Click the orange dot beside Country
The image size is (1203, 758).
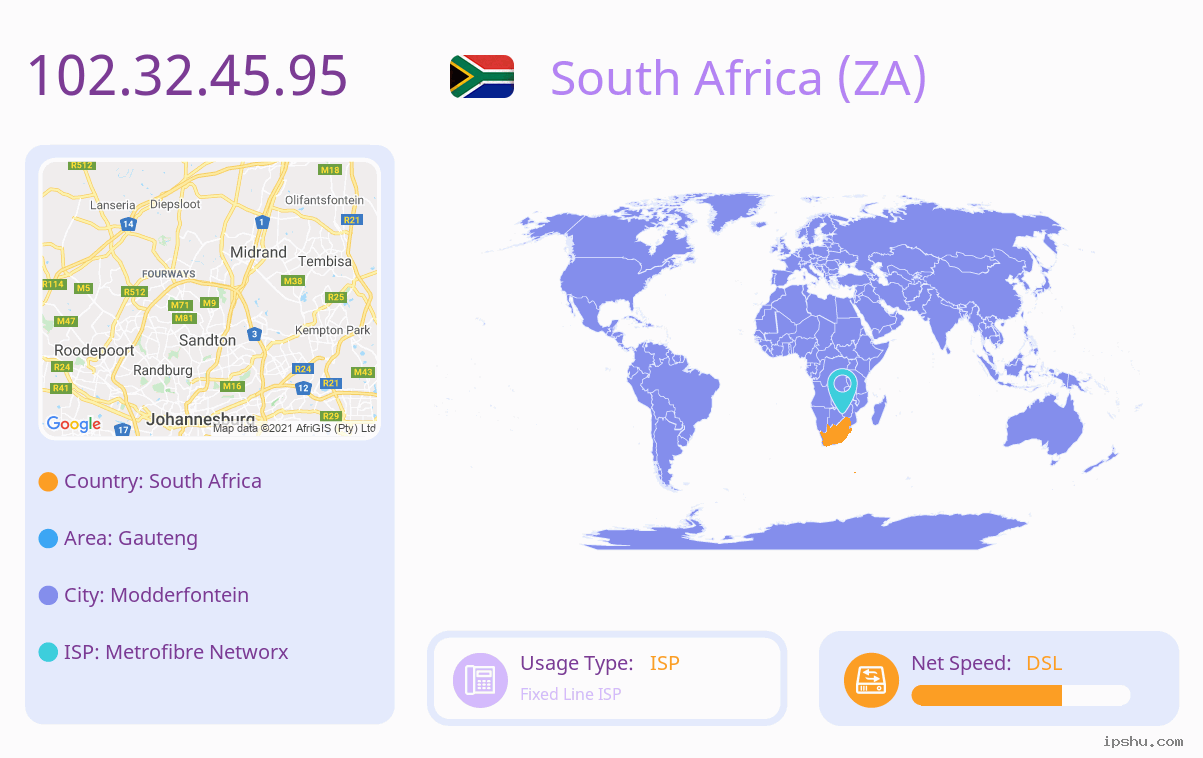48,482
